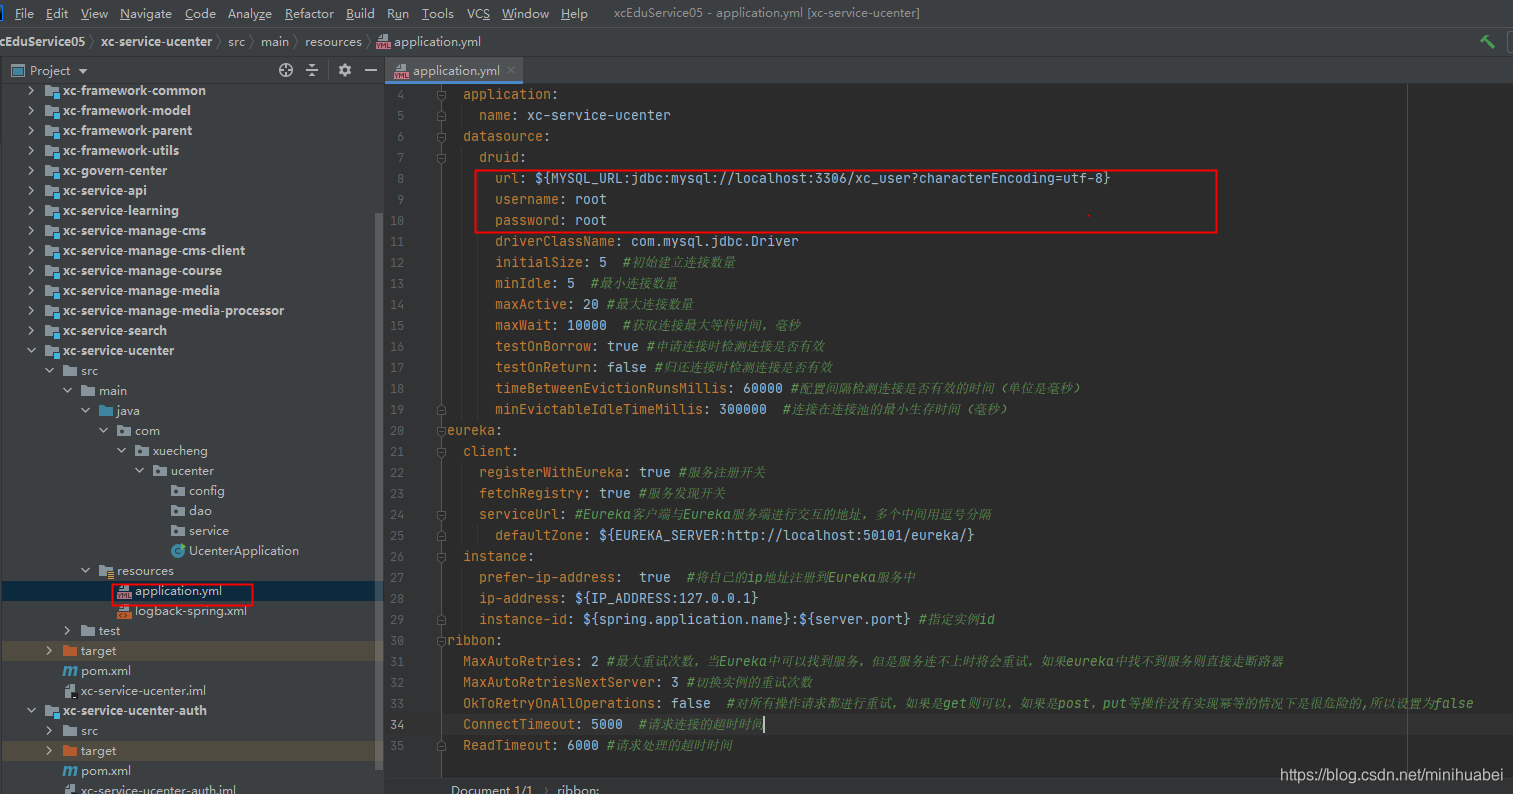The height and width of the screenshot is (794, 1513).
Task: Expand xc-service-api module
Action: tap(31, 191)
